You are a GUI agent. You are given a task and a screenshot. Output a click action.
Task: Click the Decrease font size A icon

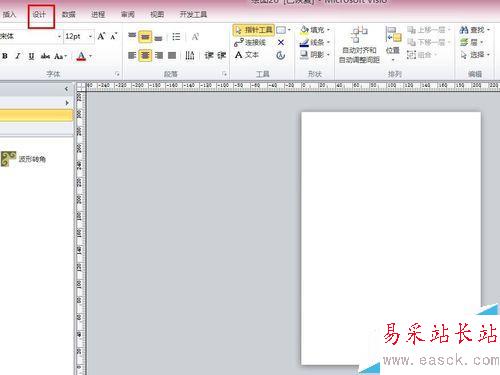(113, 36)
